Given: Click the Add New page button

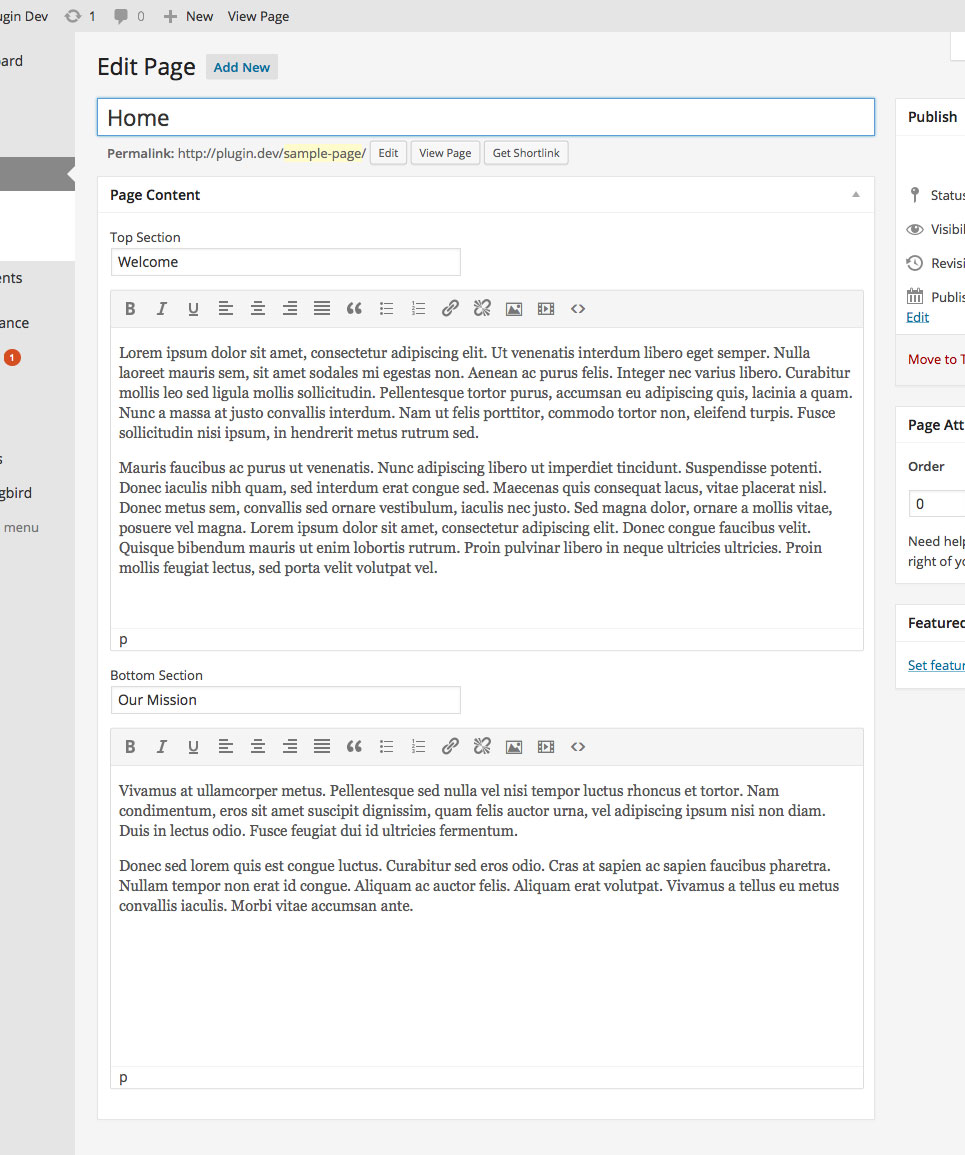Looking at the screenshot, I should tap(242, 67).
